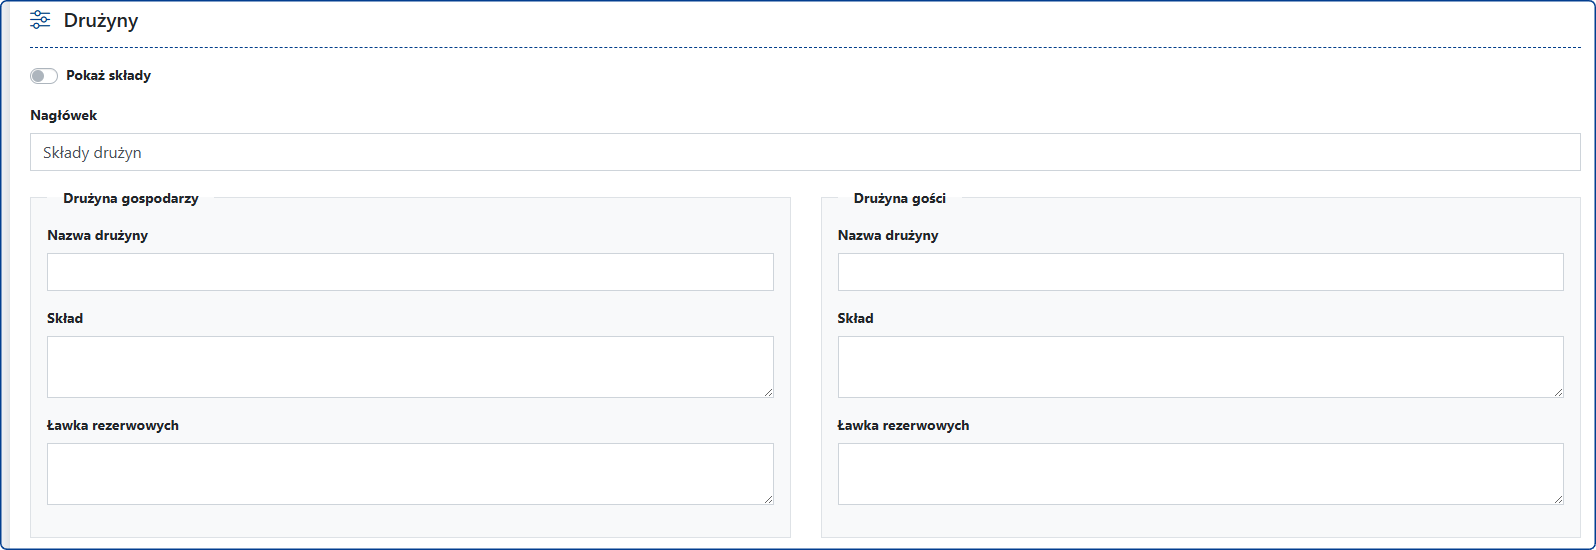Toggle the Pokaż składy switch
This screenshot has width=1596, height=550.
pyautogui.click(x=44, y=76)
